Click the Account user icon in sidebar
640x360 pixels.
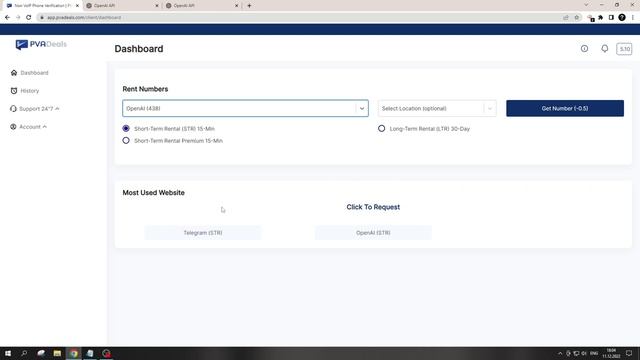(13, 127)
